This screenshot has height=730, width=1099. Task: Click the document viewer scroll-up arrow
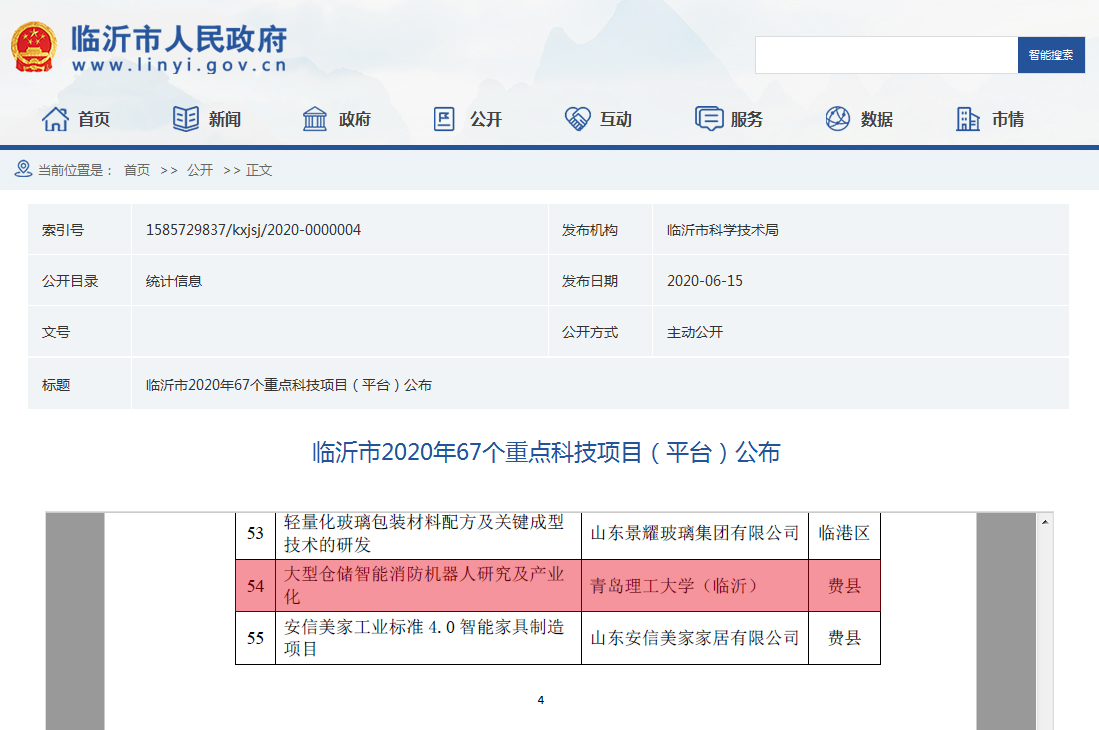pos(1045,522)
